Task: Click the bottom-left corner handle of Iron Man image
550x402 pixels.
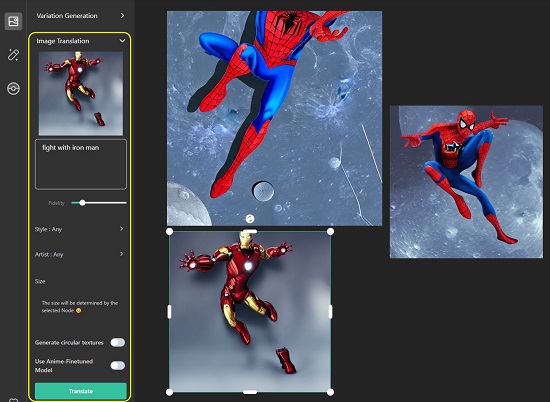Action: pos(169,392)
